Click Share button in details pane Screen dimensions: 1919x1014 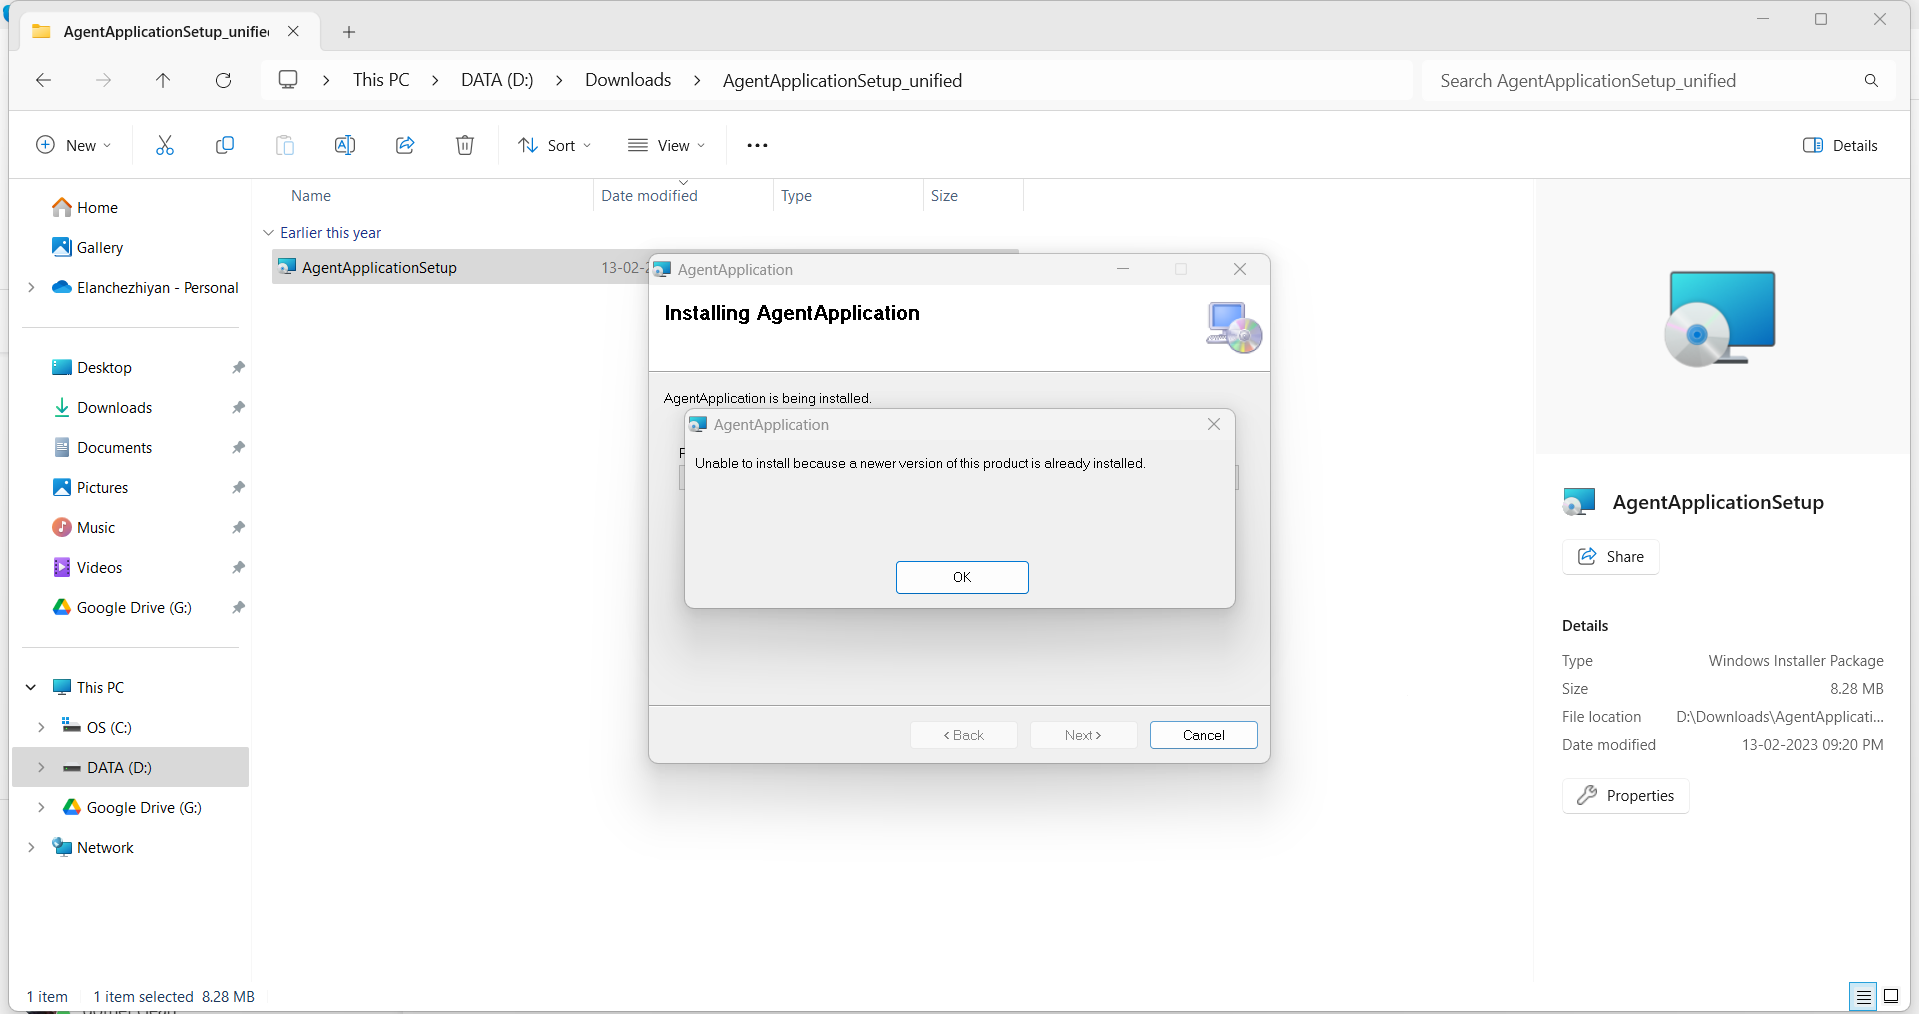[1610, 557]
